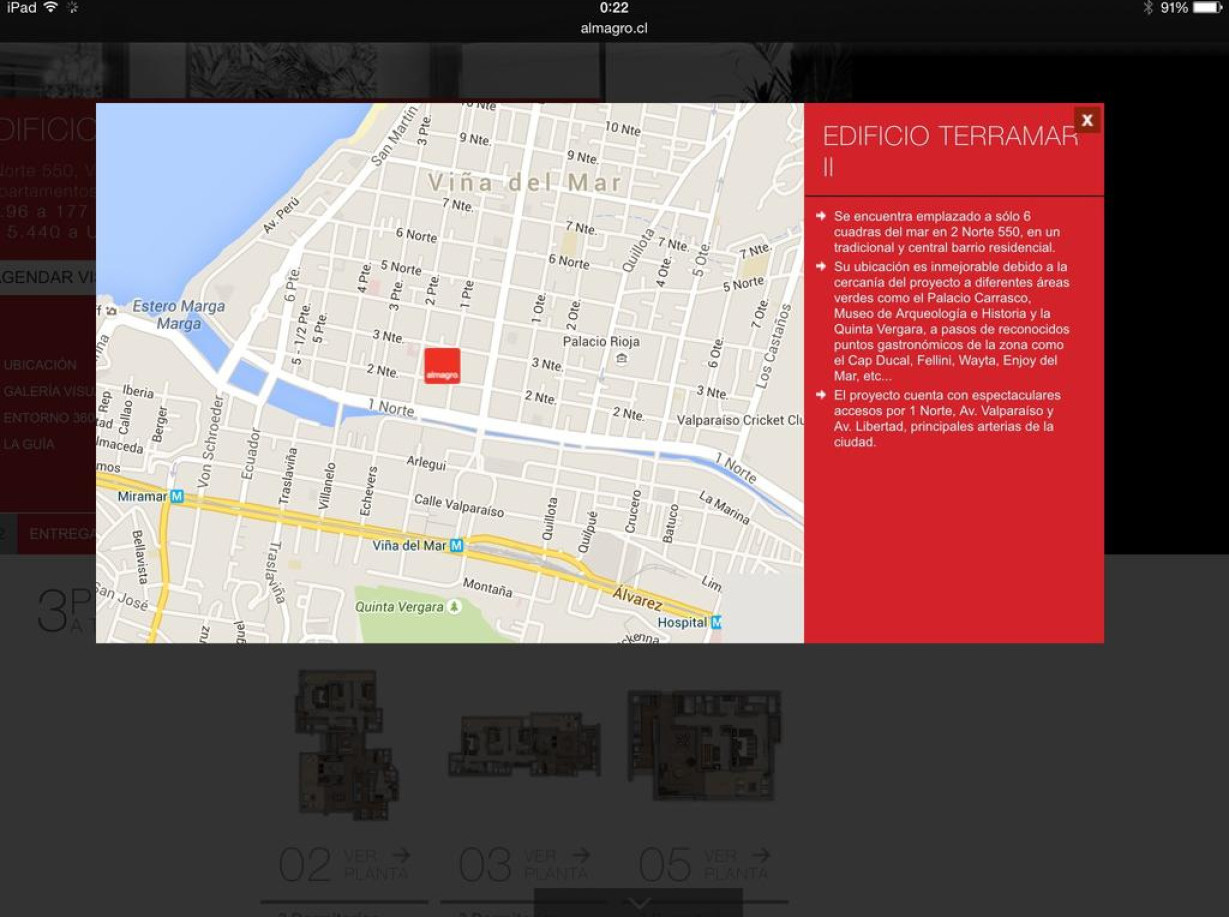Click the "Echevers" street label
This screenshot has height=917, width=1229.
tap(371, 491)
